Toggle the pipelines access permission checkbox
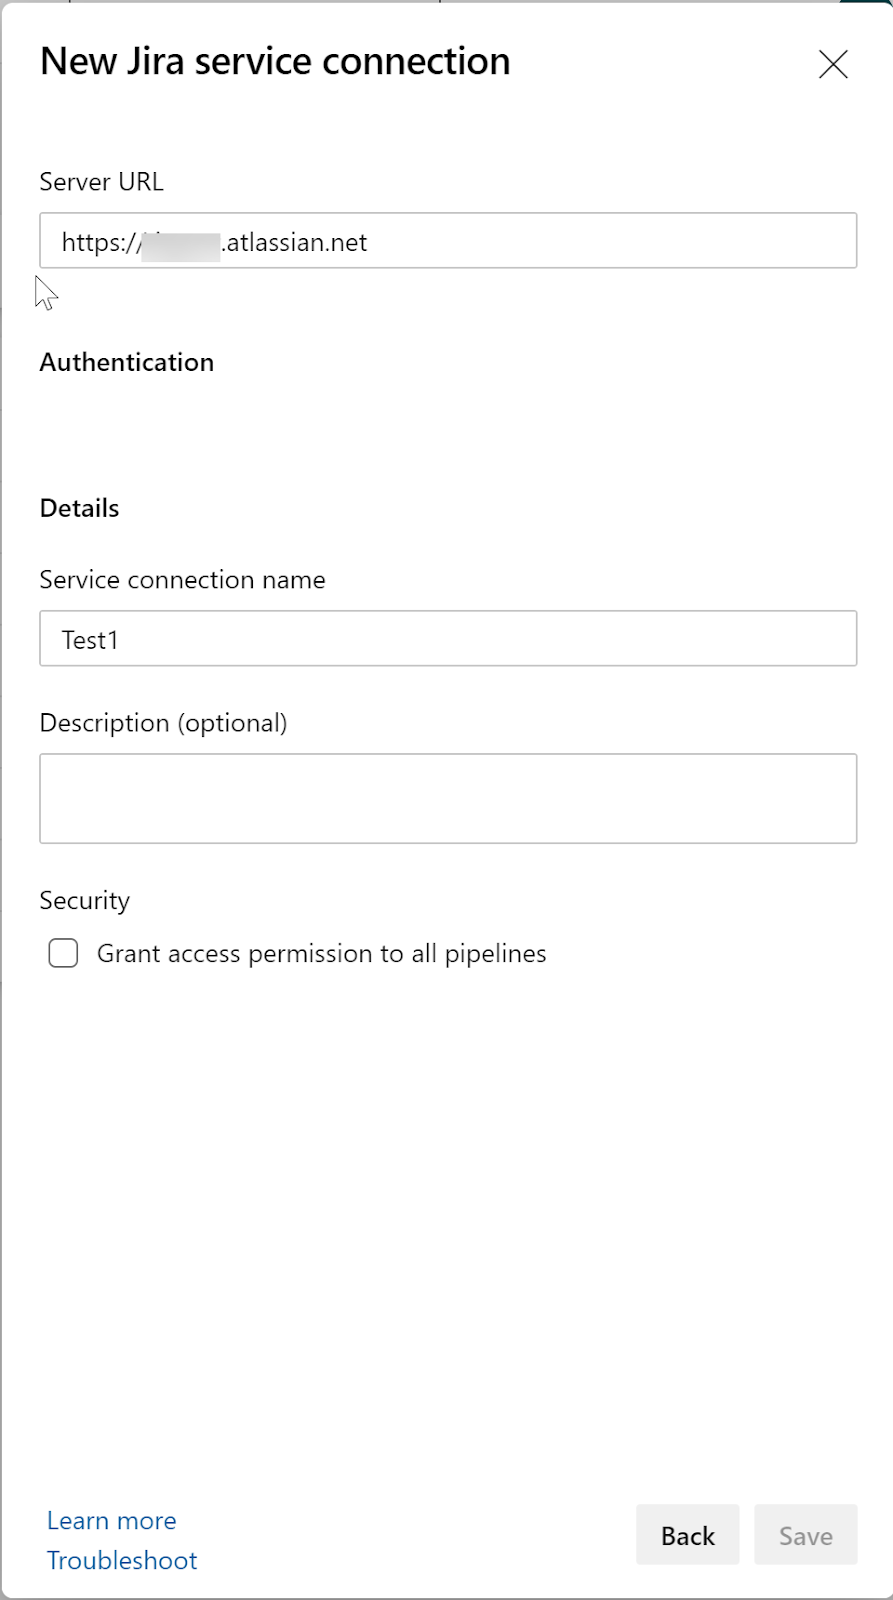The width and height of the screenshot is (893, 1600). point(62,953)
